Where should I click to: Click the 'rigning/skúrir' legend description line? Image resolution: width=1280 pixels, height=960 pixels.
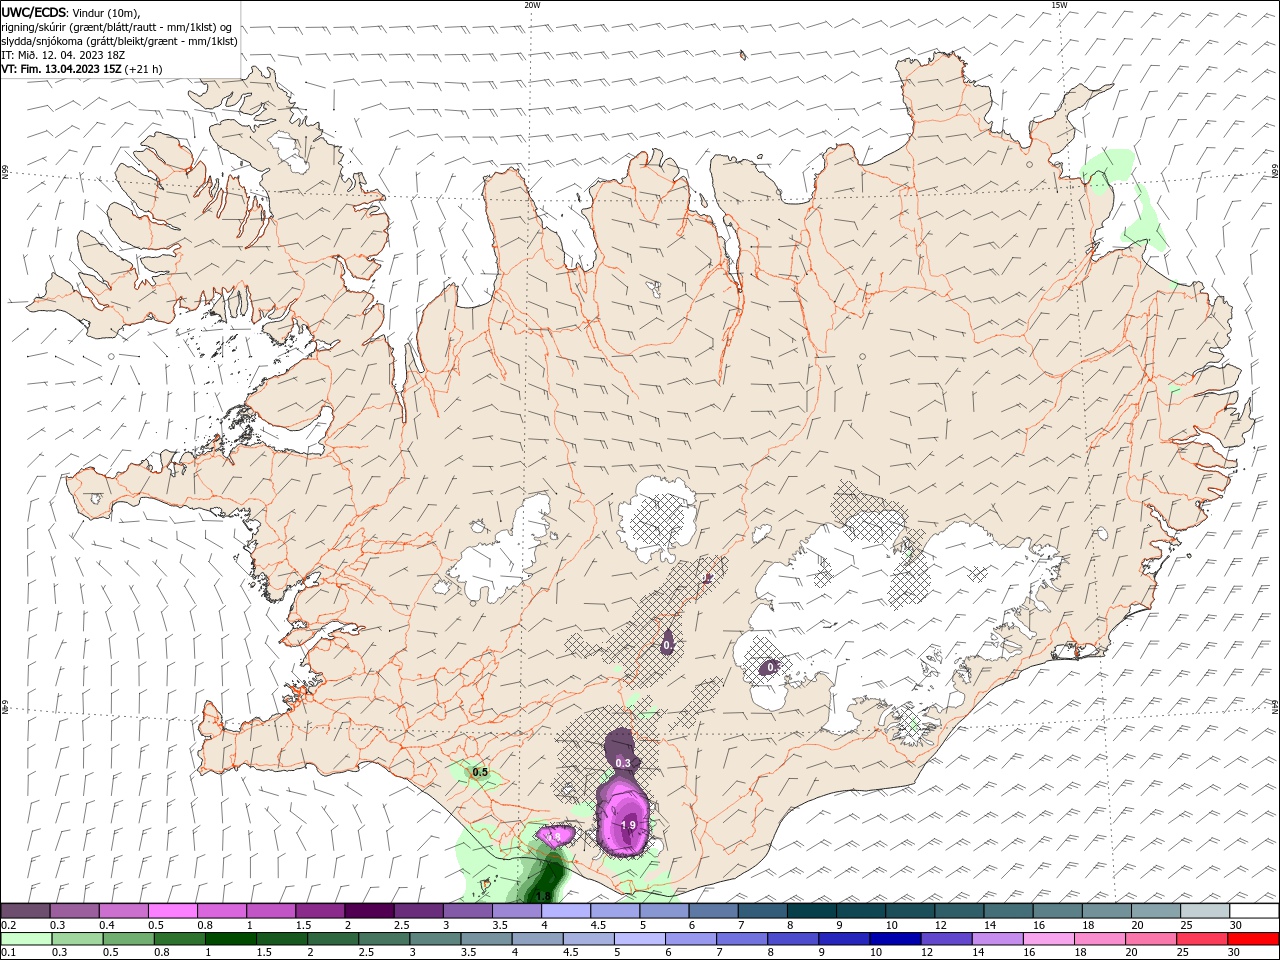(x=117, y=26)
